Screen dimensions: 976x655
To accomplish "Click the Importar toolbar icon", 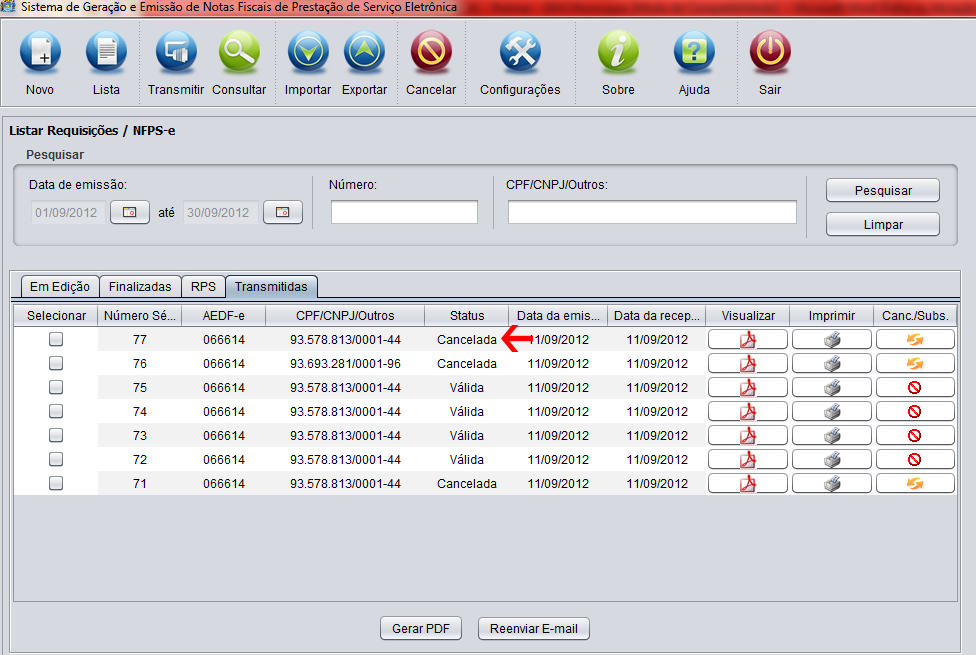I will 308,52.
